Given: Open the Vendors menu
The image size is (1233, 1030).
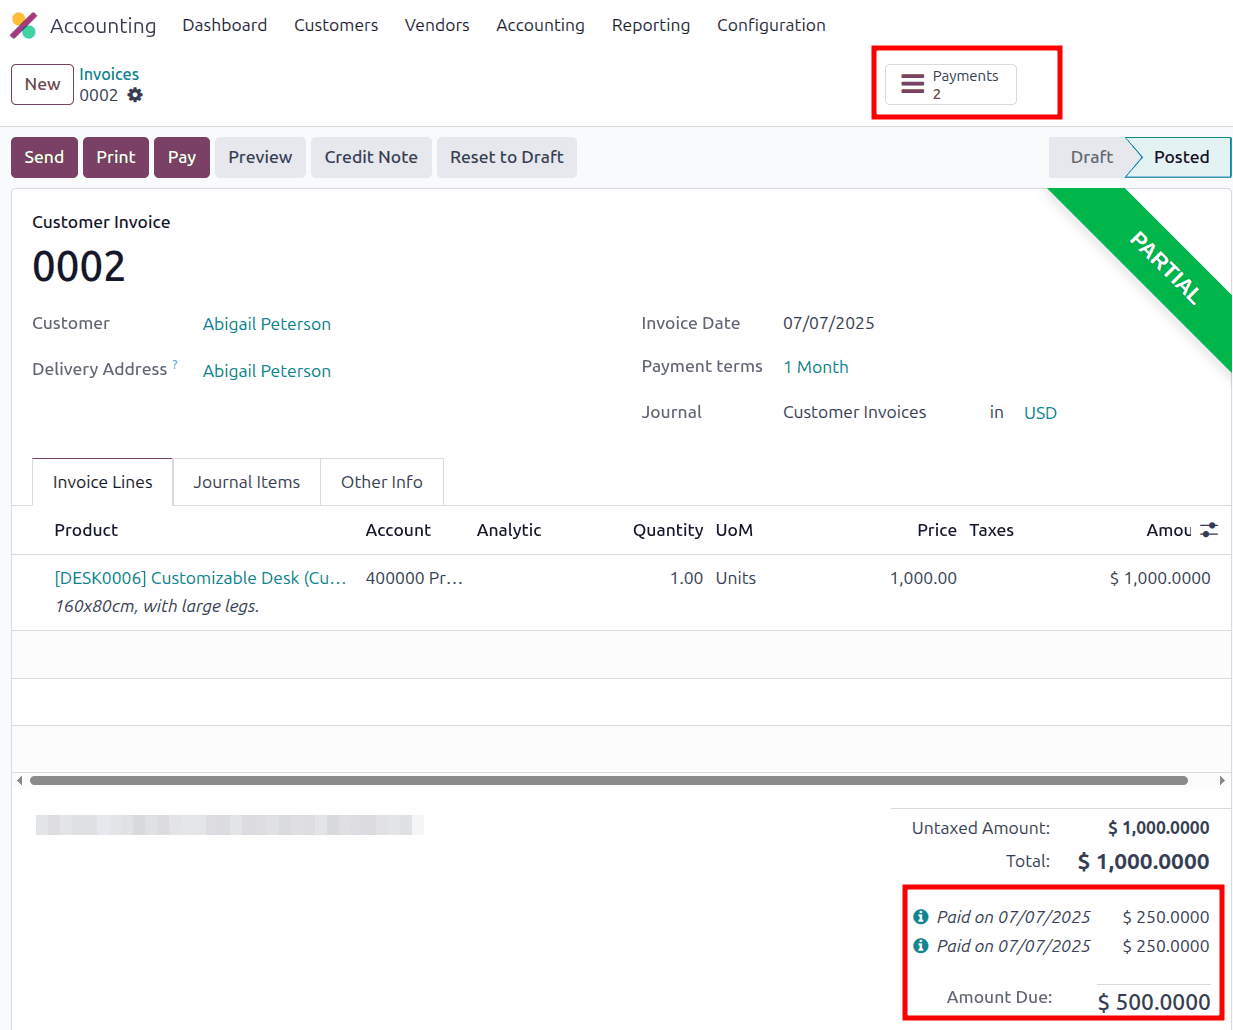Looking at the screenshot, I should pos(437,25).
